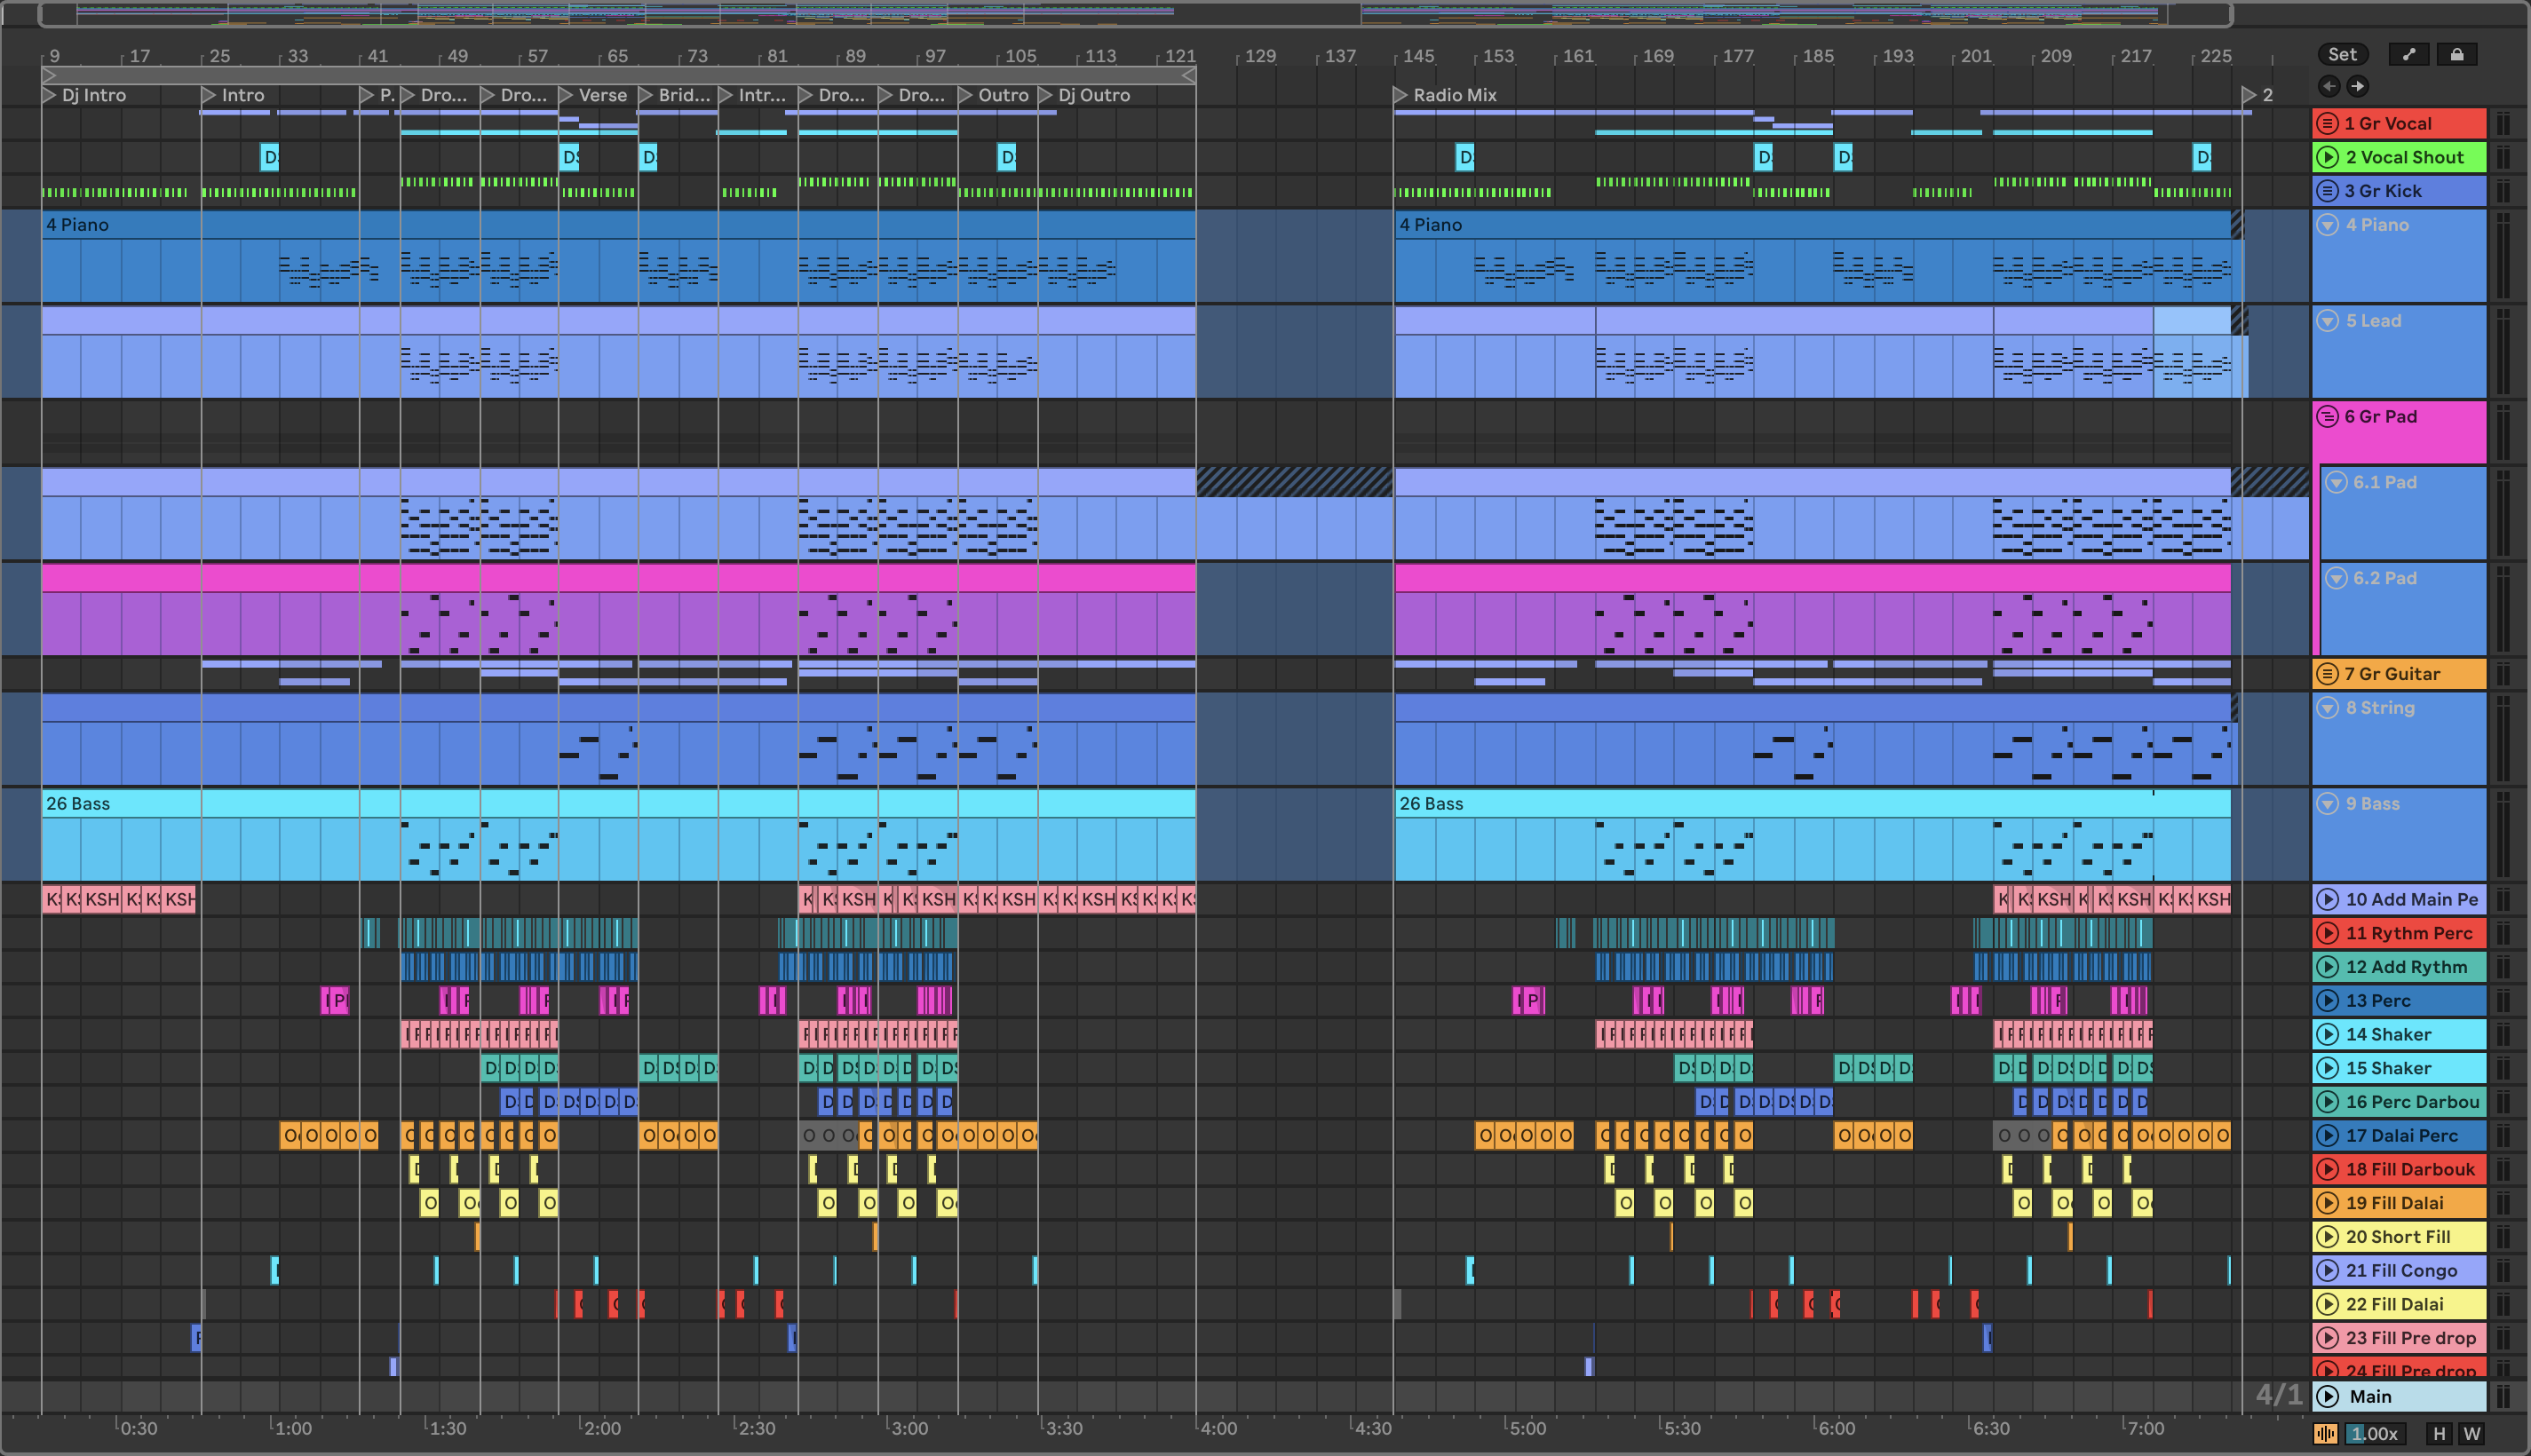Click the W optimize width button
Viewport: 2531px width, 1456px height.
2471,1434
